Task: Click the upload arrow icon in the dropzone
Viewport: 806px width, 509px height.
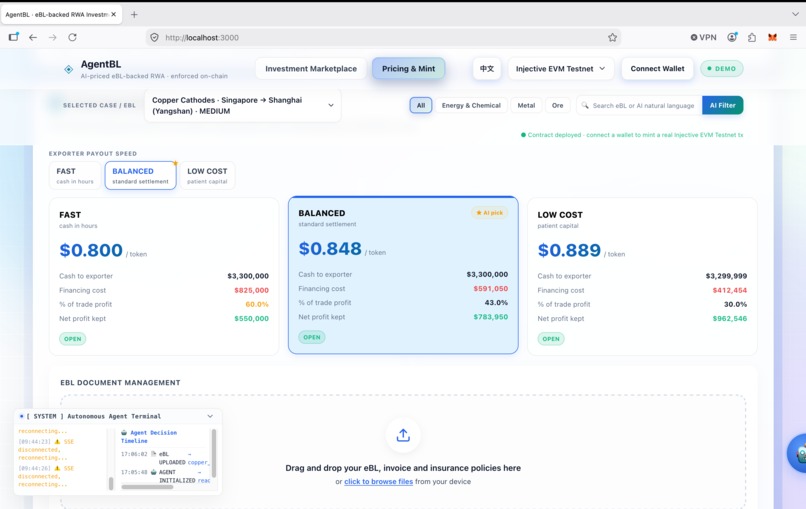Action: (x=403, y=435)
